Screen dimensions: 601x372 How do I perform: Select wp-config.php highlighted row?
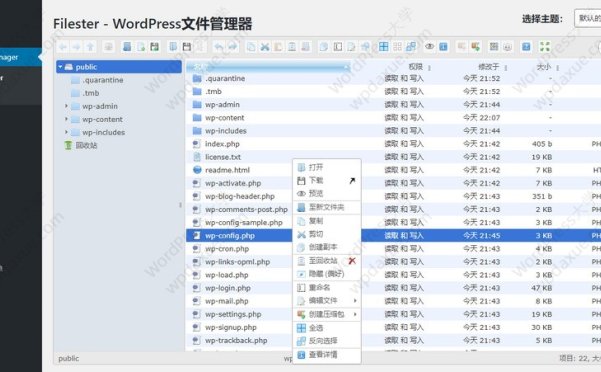(393, 236)
